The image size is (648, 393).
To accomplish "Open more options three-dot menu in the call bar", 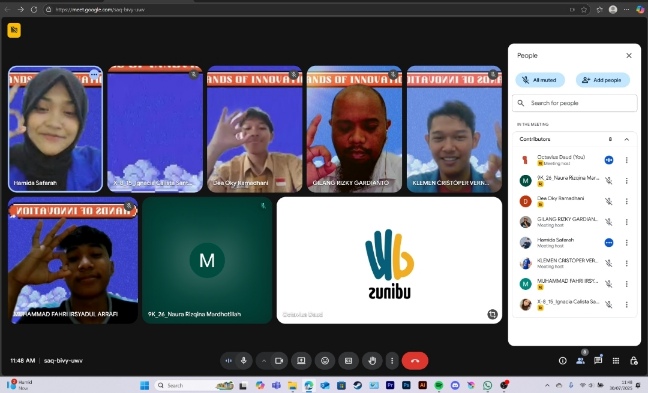I will 392,361.
